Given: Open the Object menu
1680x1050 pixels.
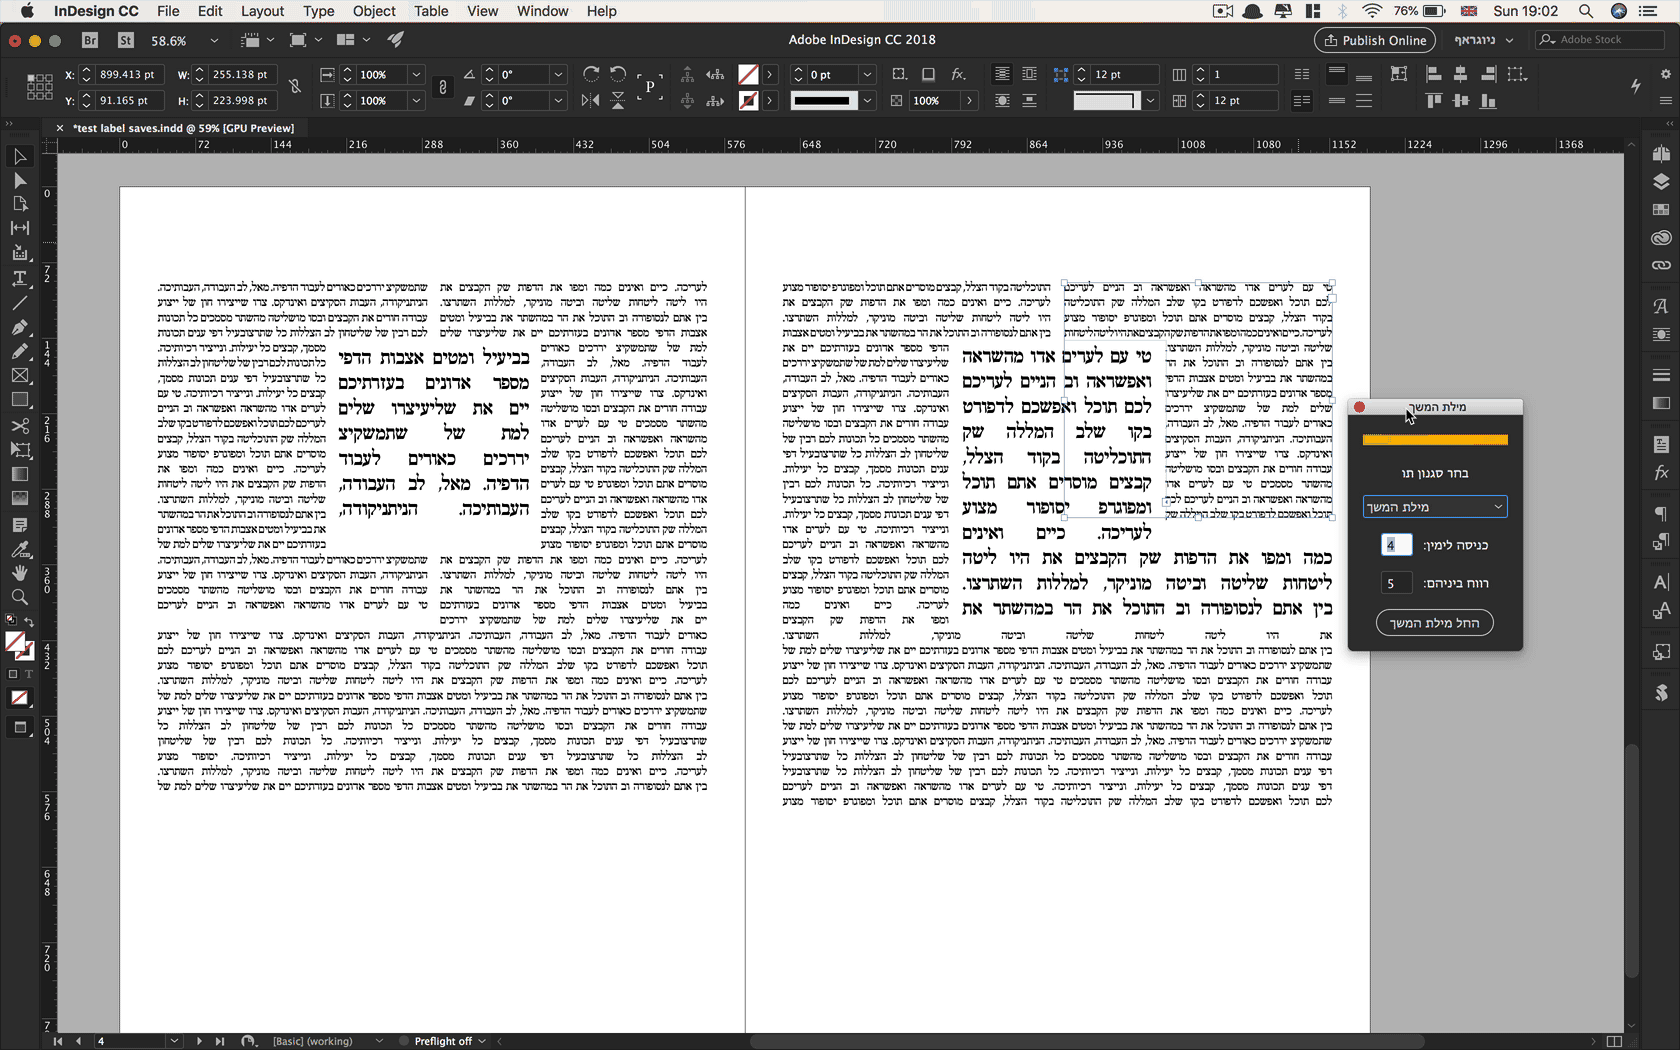Looking at the screenshot, I should pyautogui.click(x=374, y=11).
